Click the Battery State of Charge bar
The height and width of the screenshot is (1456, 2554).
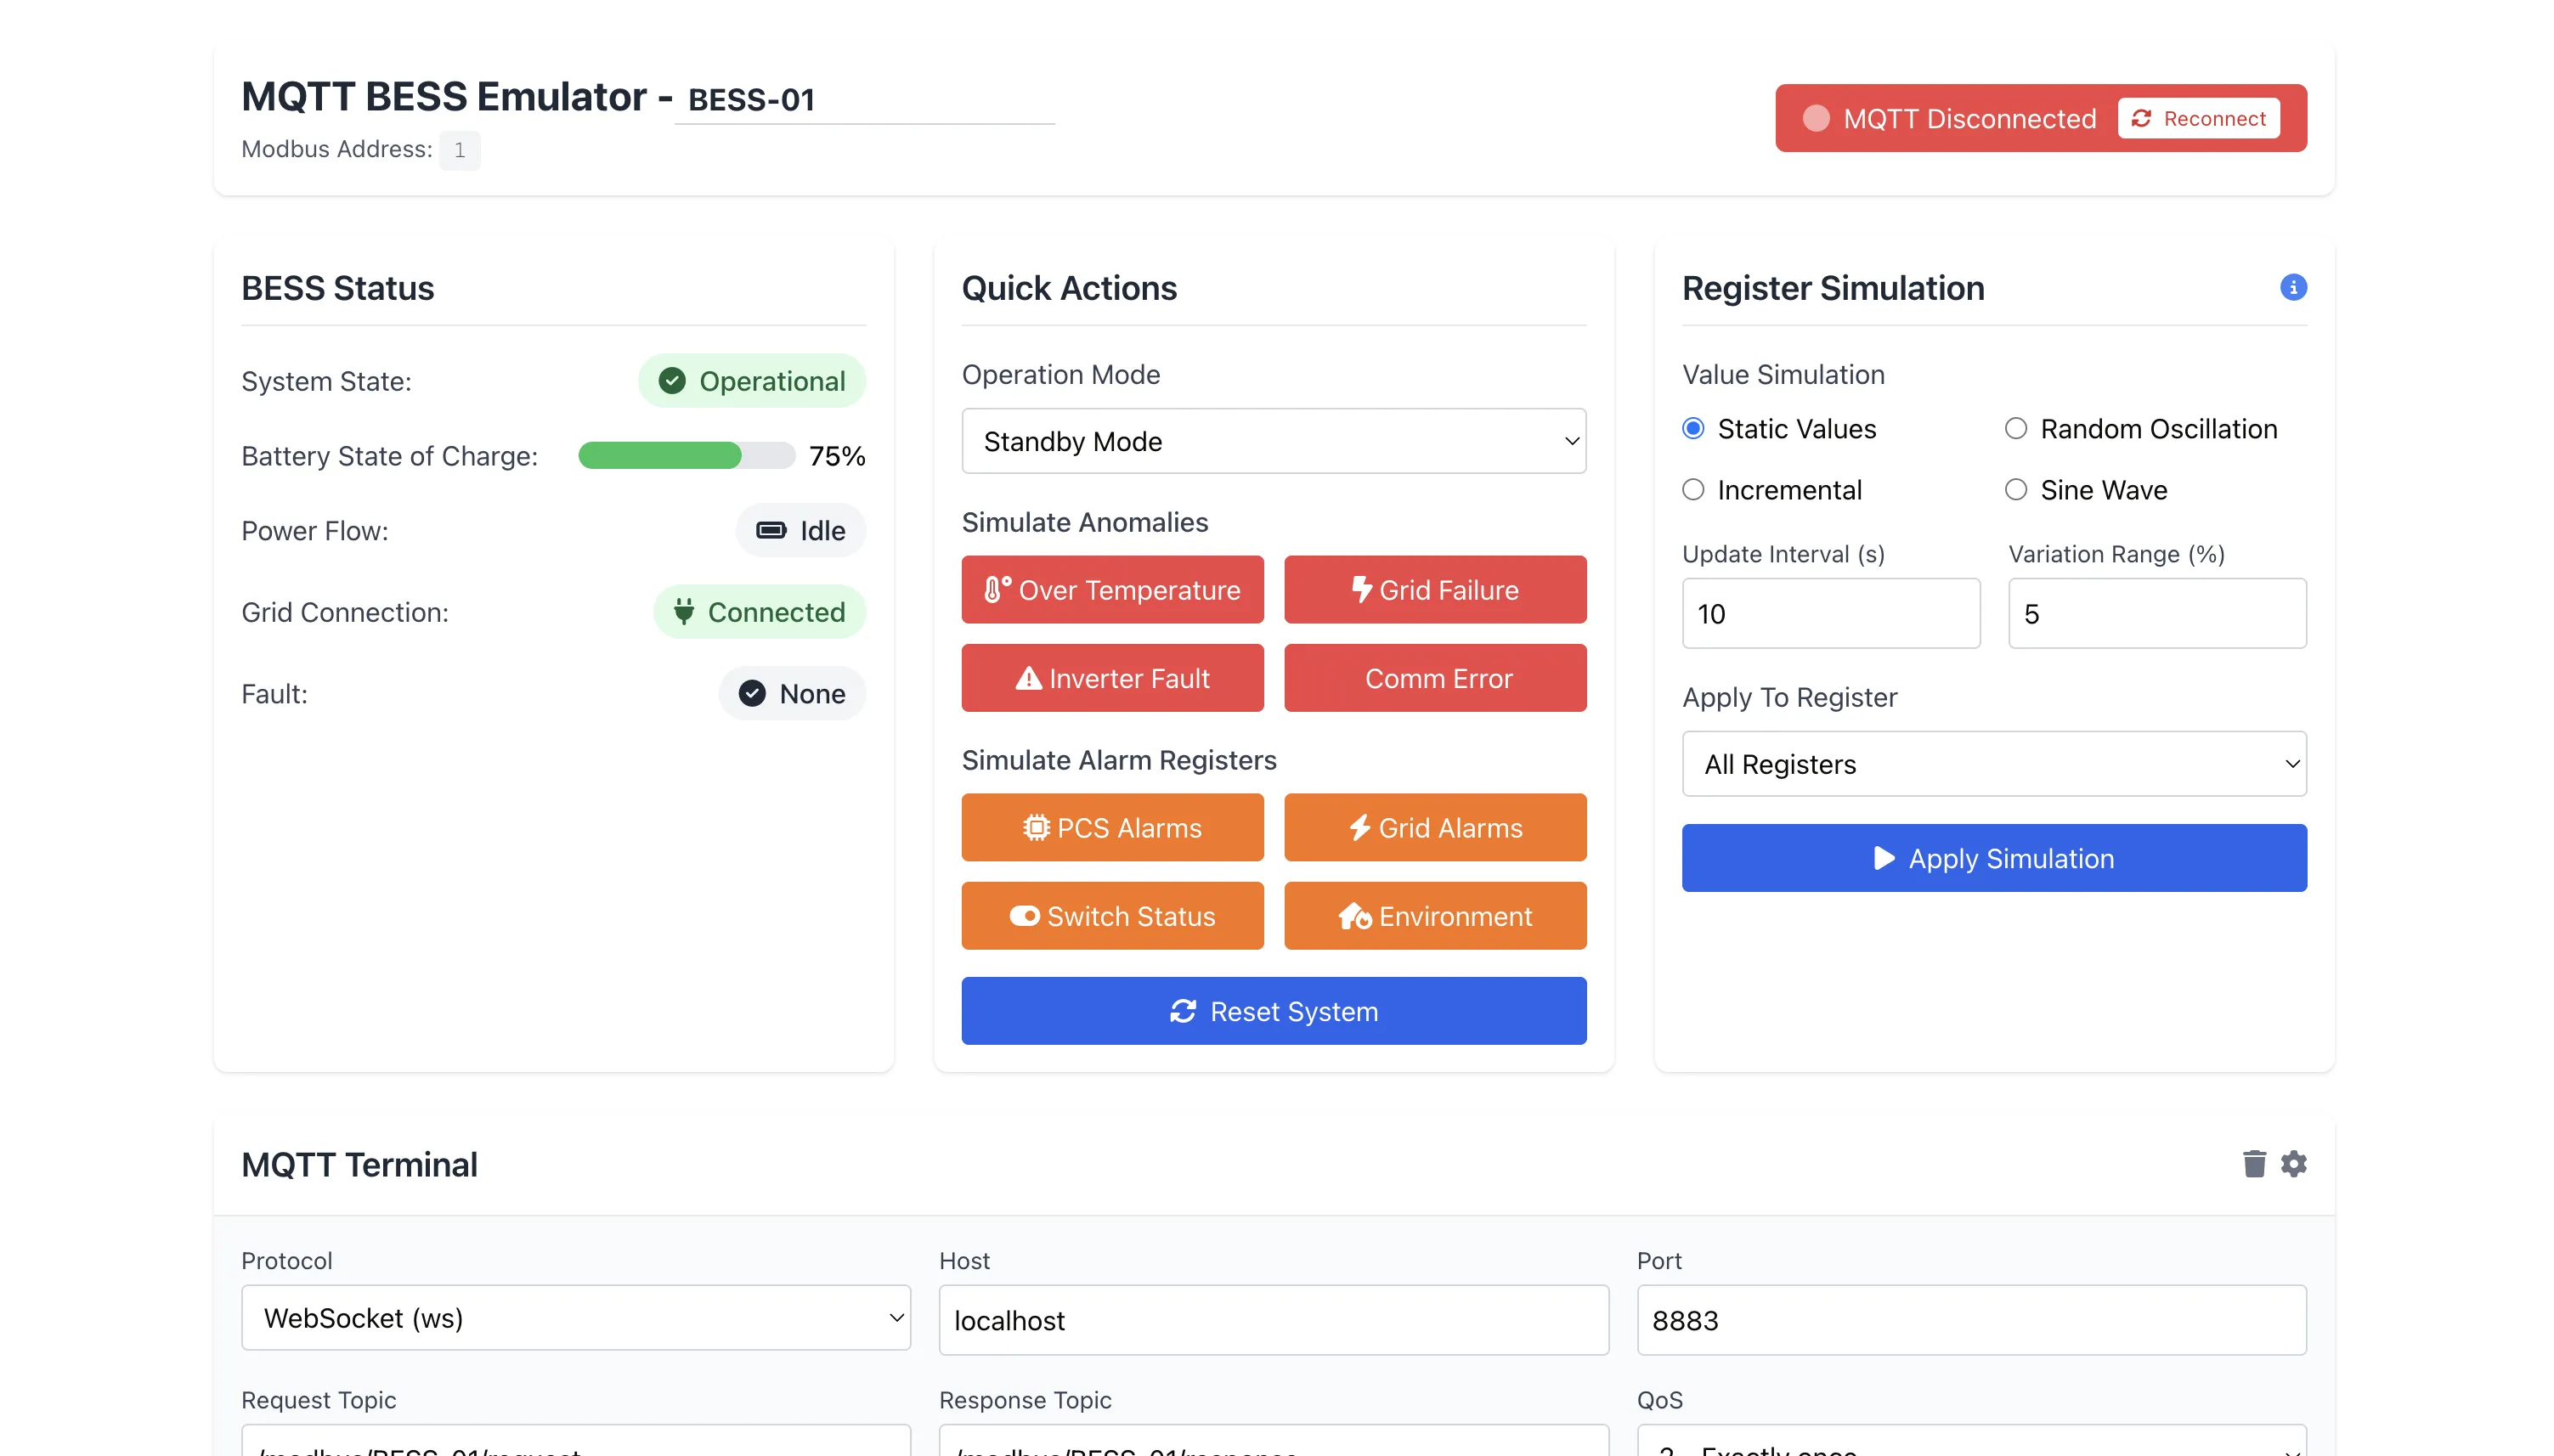[x=686, y=455]
